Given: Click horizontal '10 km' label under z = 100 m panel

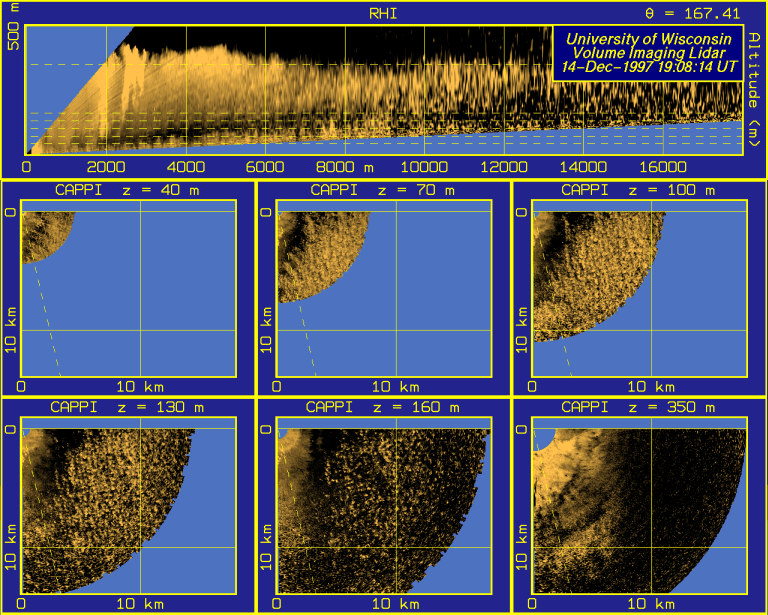Looking at the screenshot, I should [651, 387].
